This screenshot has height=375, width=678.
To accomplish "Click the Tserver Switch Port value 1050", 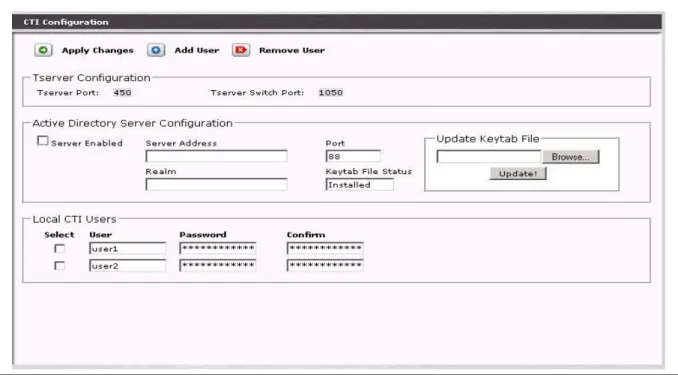I will click(331, 93).
